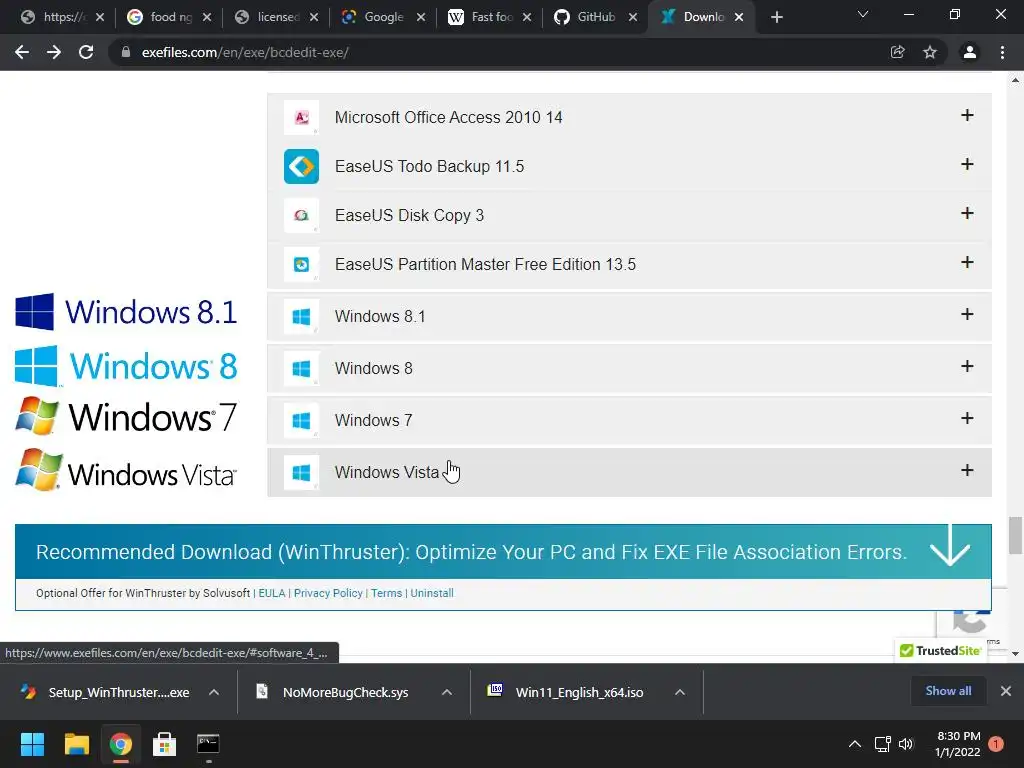The image size is (1024, 768).
Task: Open Win11_English_x64.iso download options chevron
Action: point(680,692)
